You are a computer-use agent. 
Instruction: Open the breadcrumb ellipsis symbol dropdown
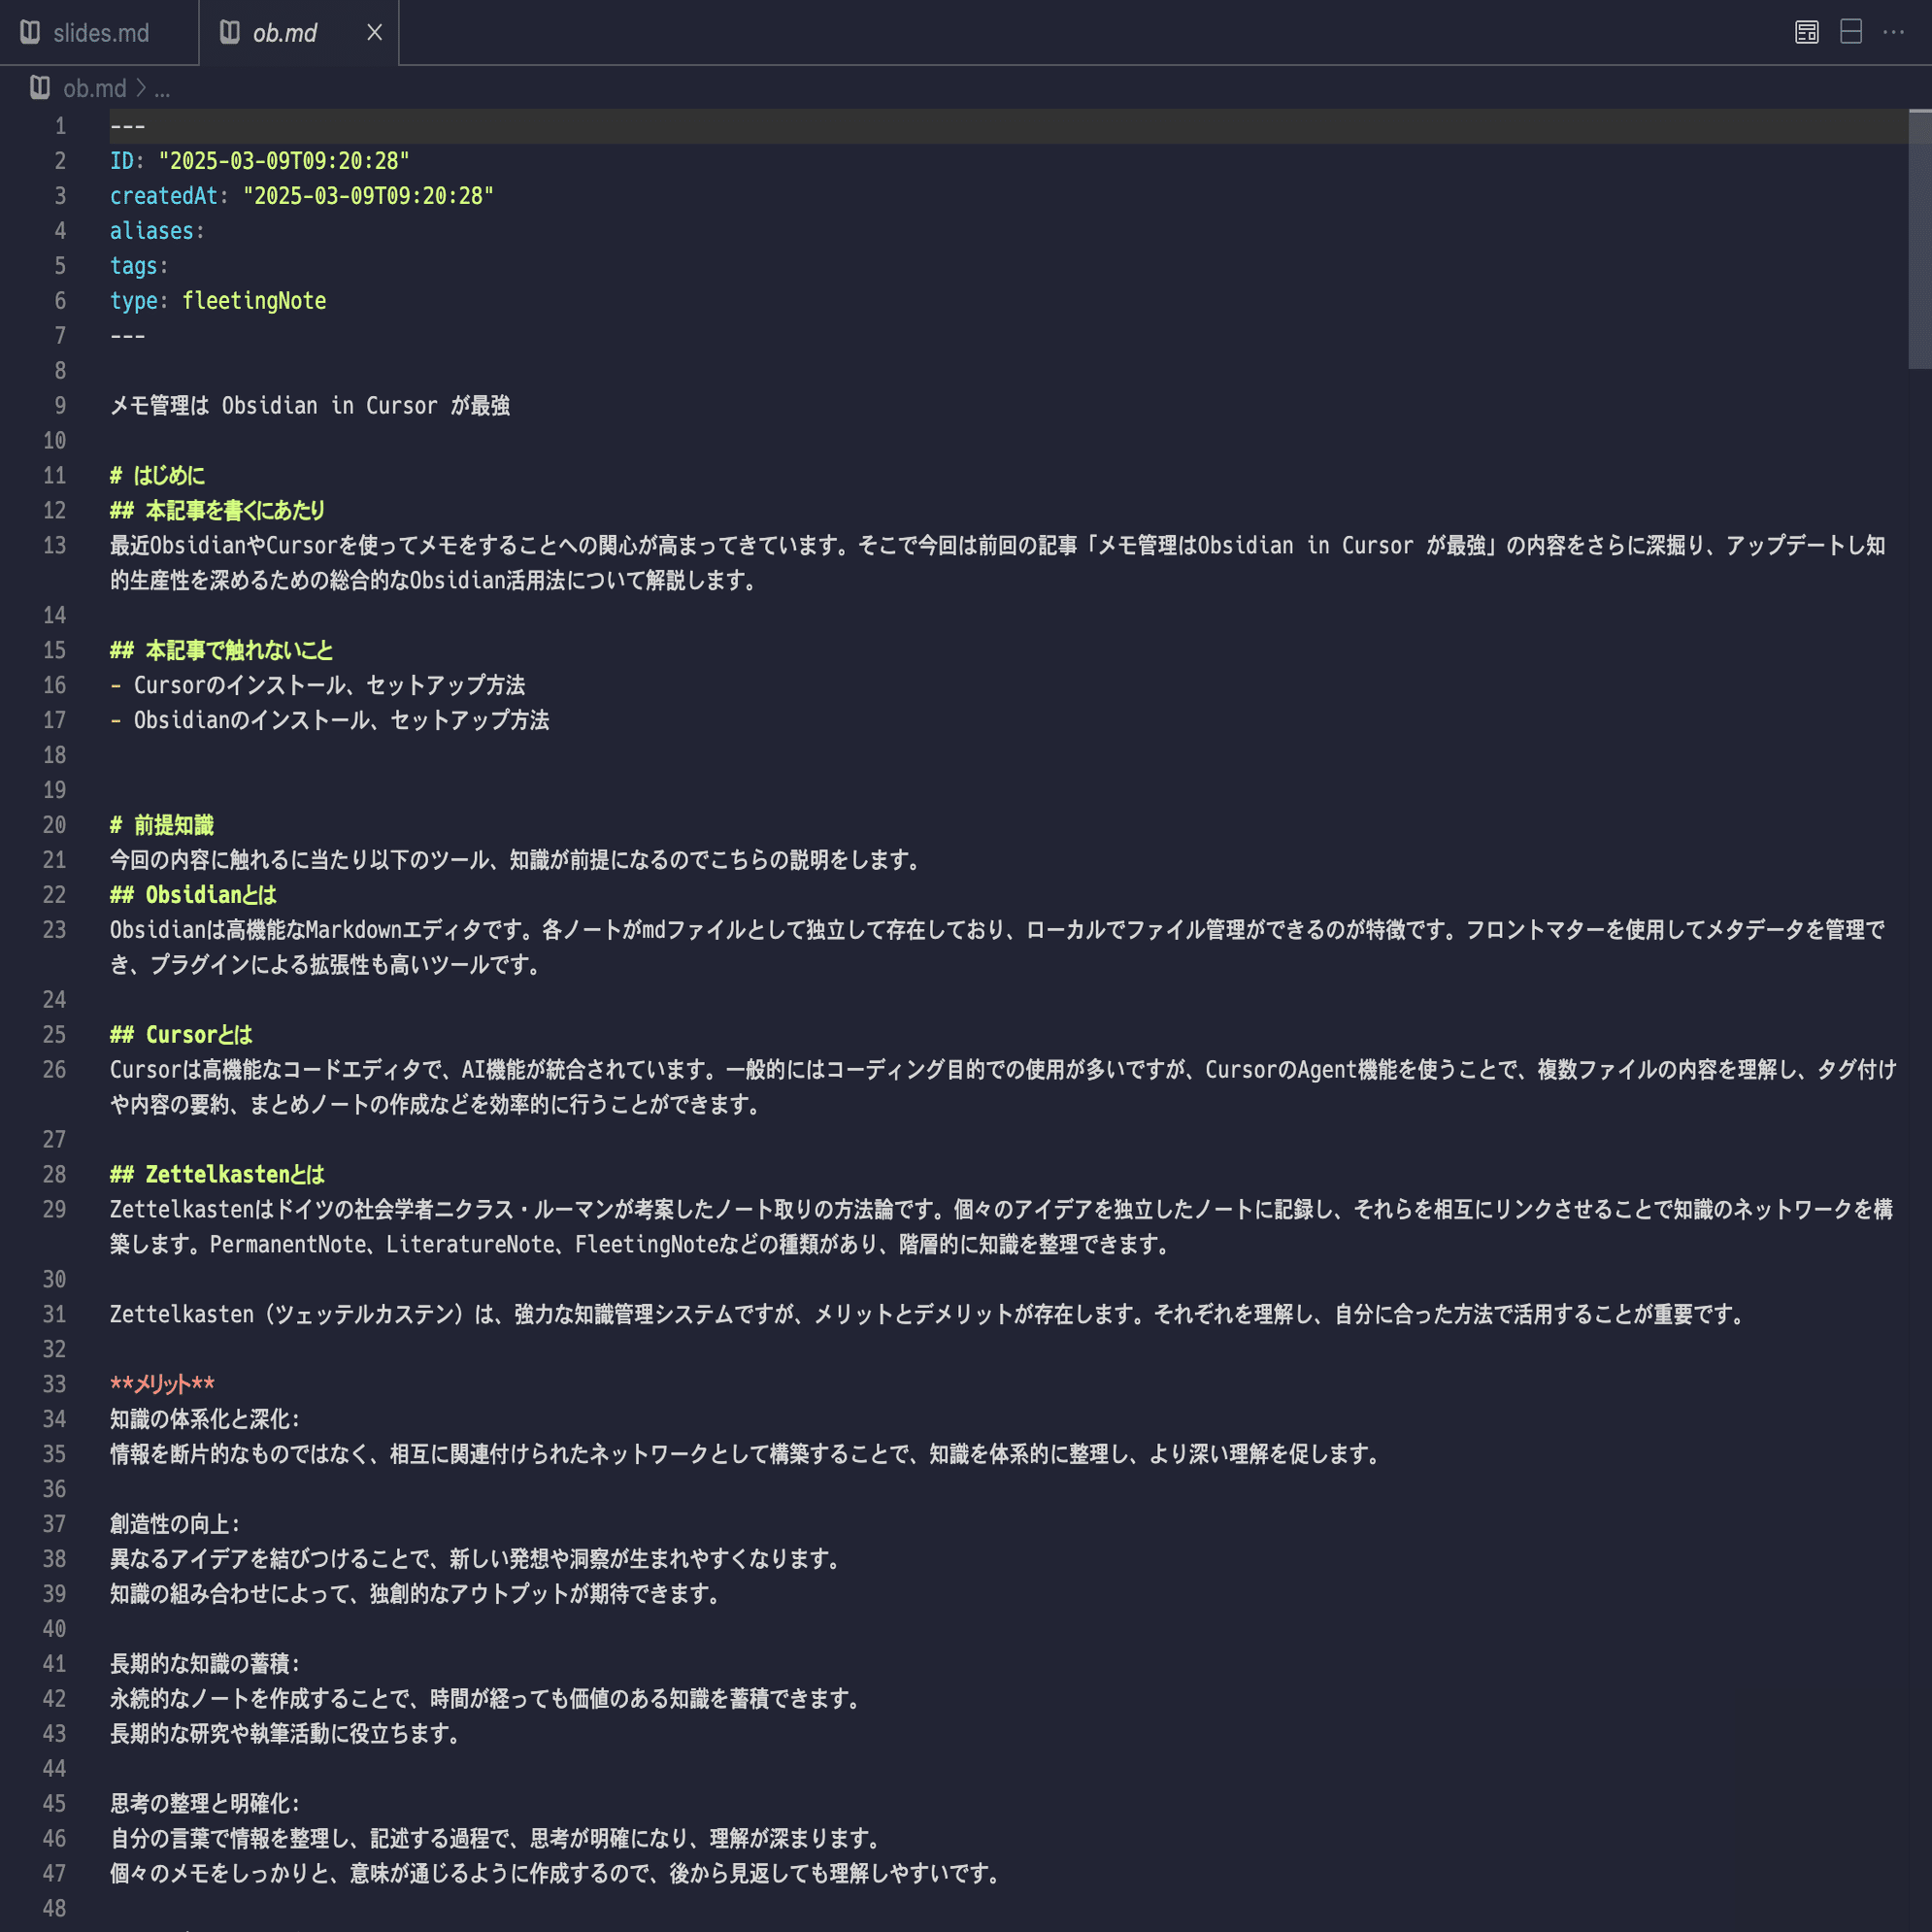click(x=162, y=89)
